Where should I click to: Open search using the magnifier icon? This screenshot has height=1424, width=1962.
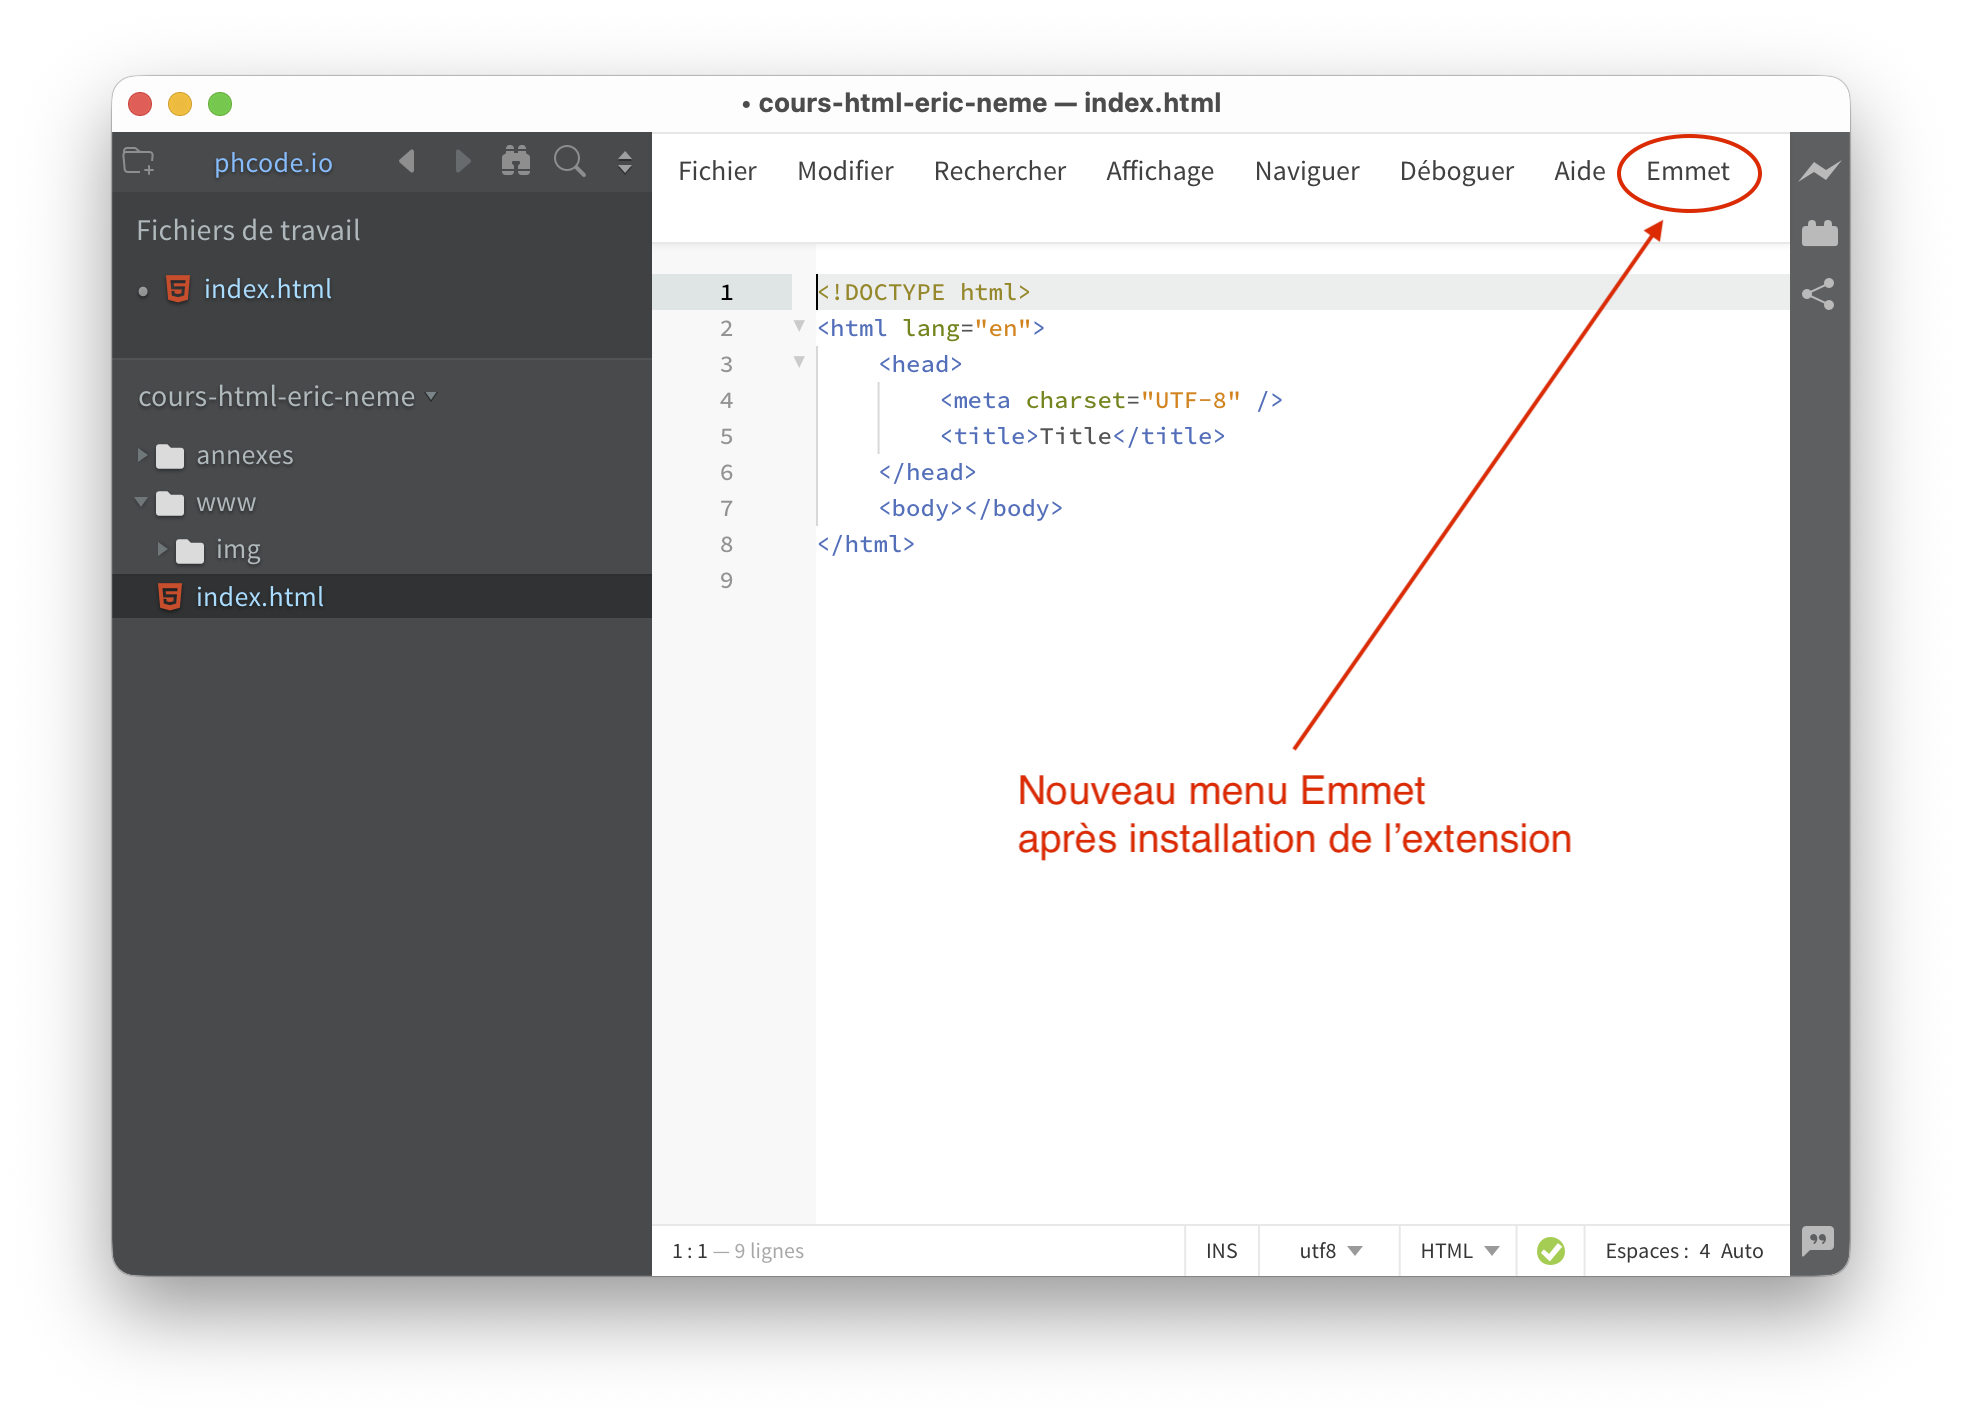pos(569,161)
